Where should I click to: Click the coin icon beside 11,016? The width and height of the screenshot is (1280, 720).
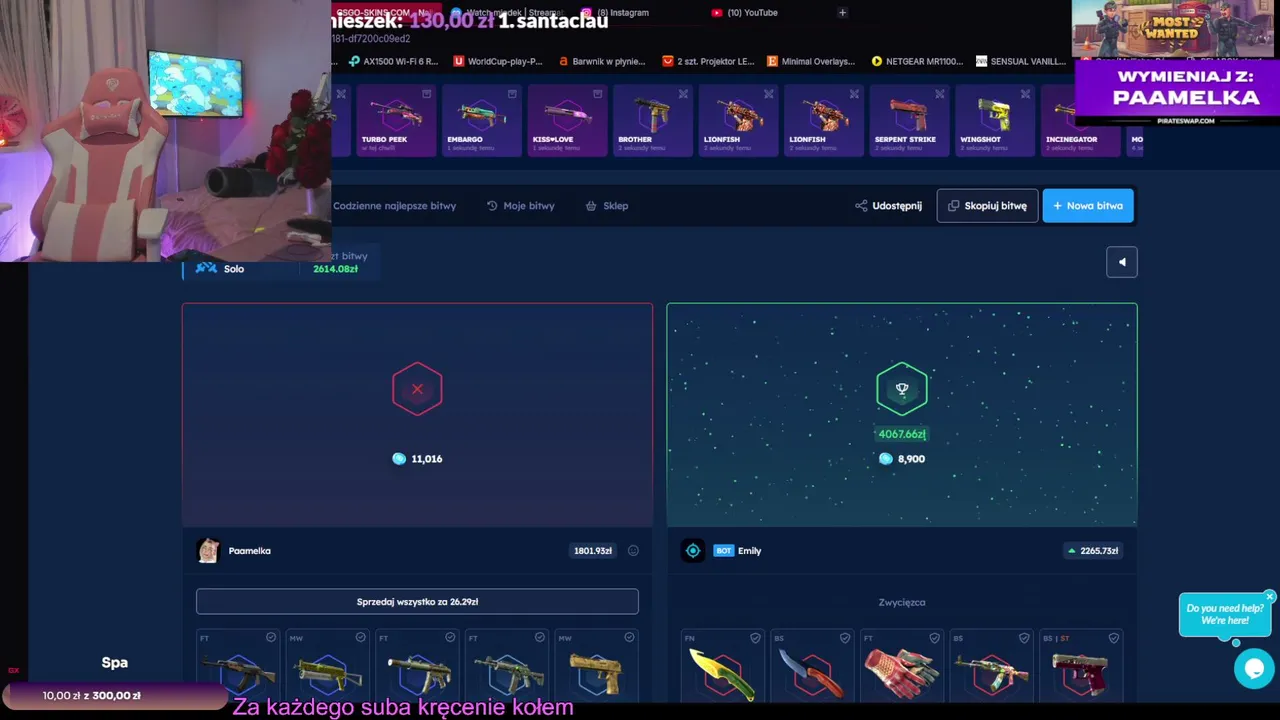tap(399, 459)
